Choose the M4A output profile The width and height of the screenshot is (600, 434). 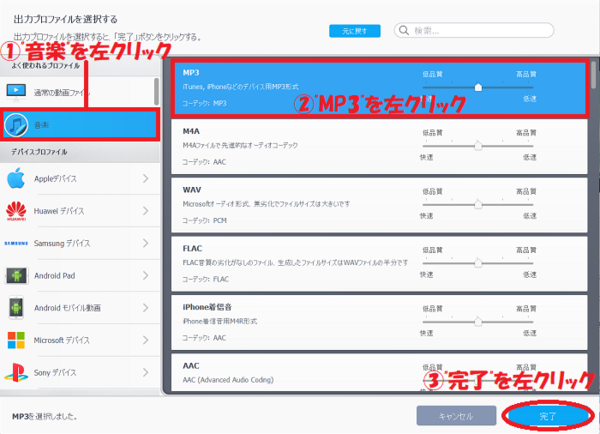[x=290, y=146]
